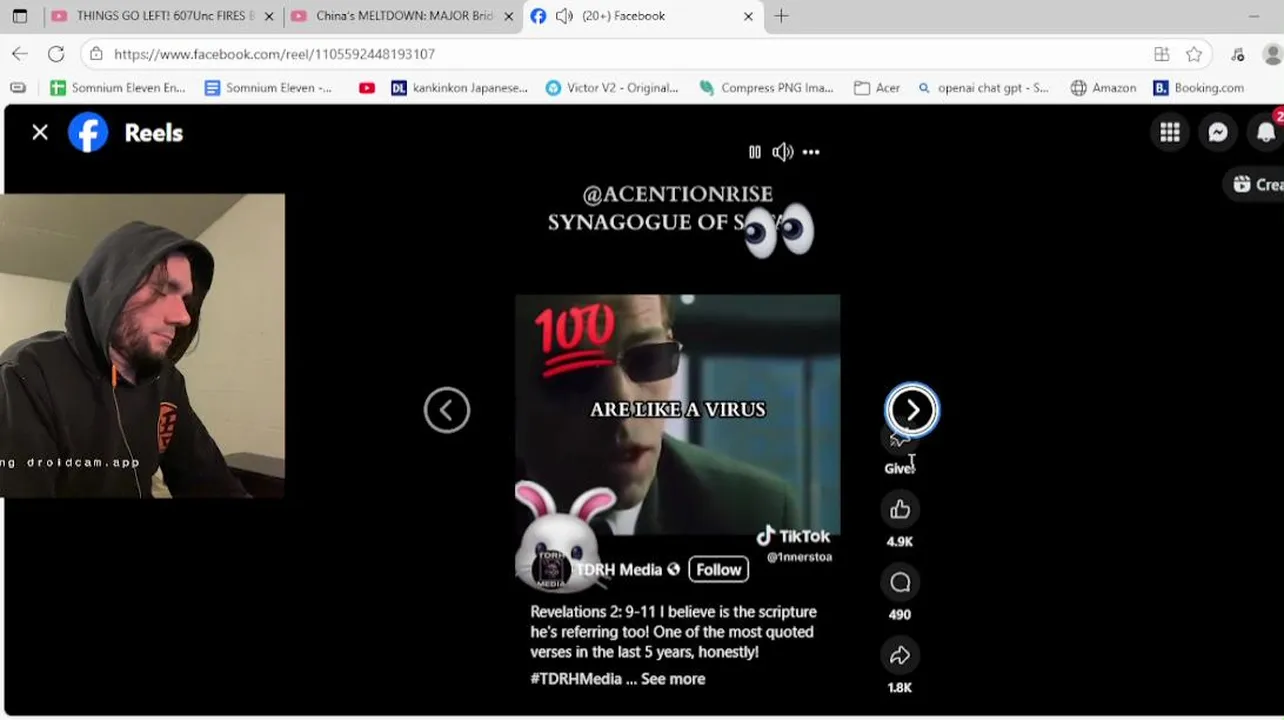Open Victor V2 - Original bookmark

pos(613,88)
